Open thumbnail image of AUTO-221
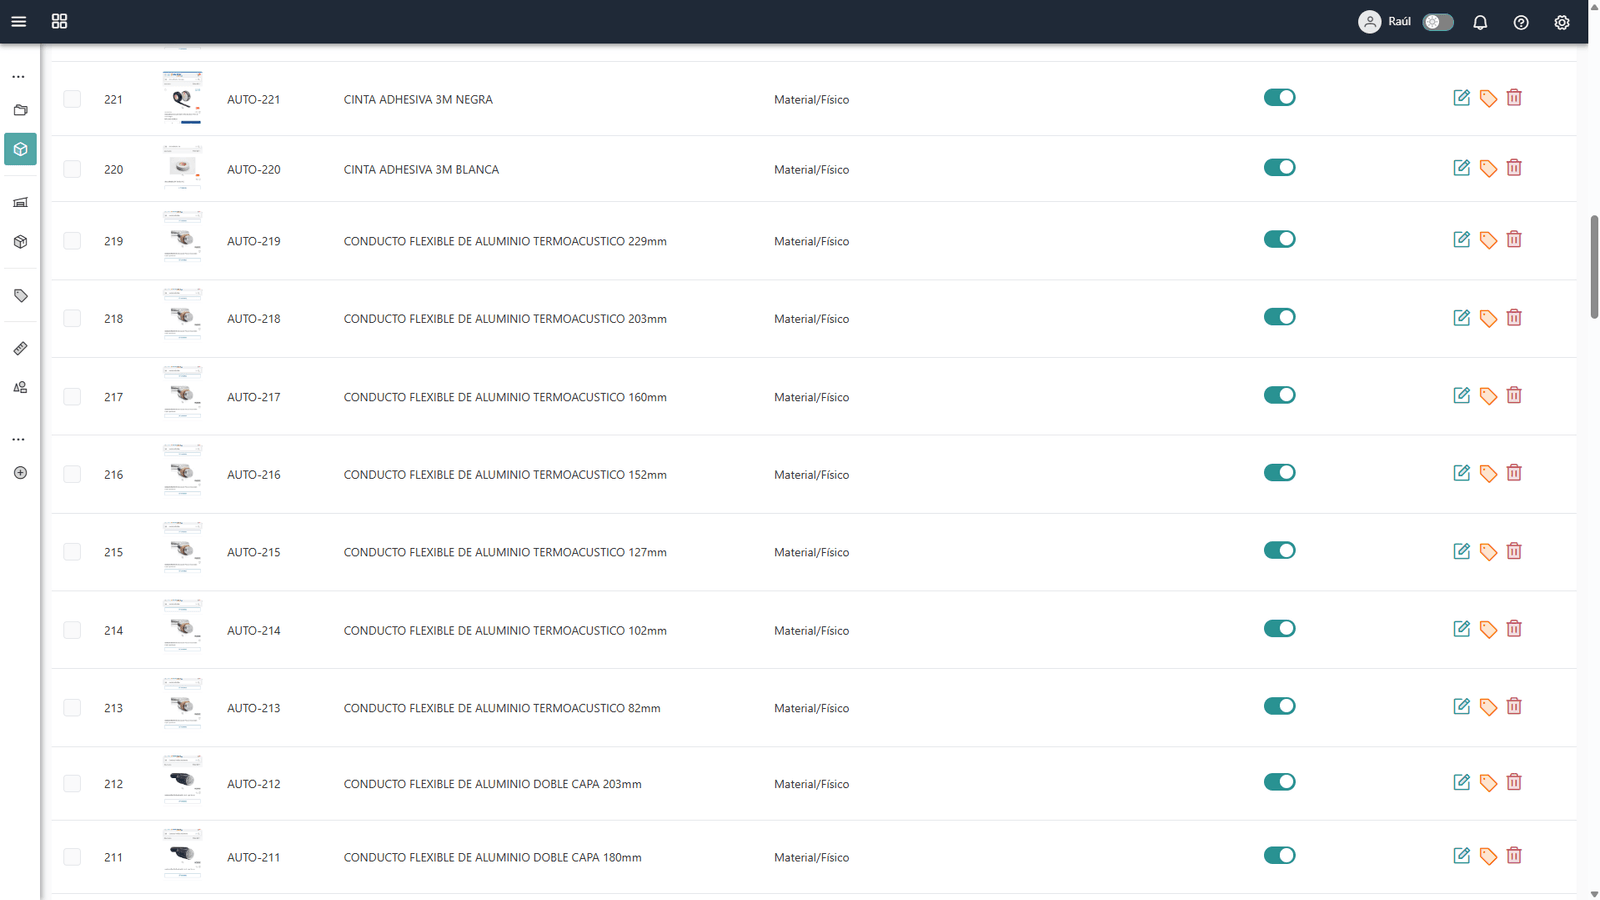Viewport: 1600px width, 900px height. point(182,98)
